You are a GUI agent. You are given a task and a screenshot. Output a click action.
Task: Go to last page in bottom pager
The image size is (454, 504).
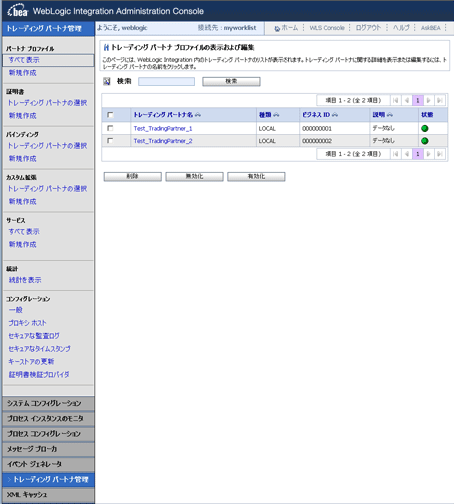pos(440,154)
